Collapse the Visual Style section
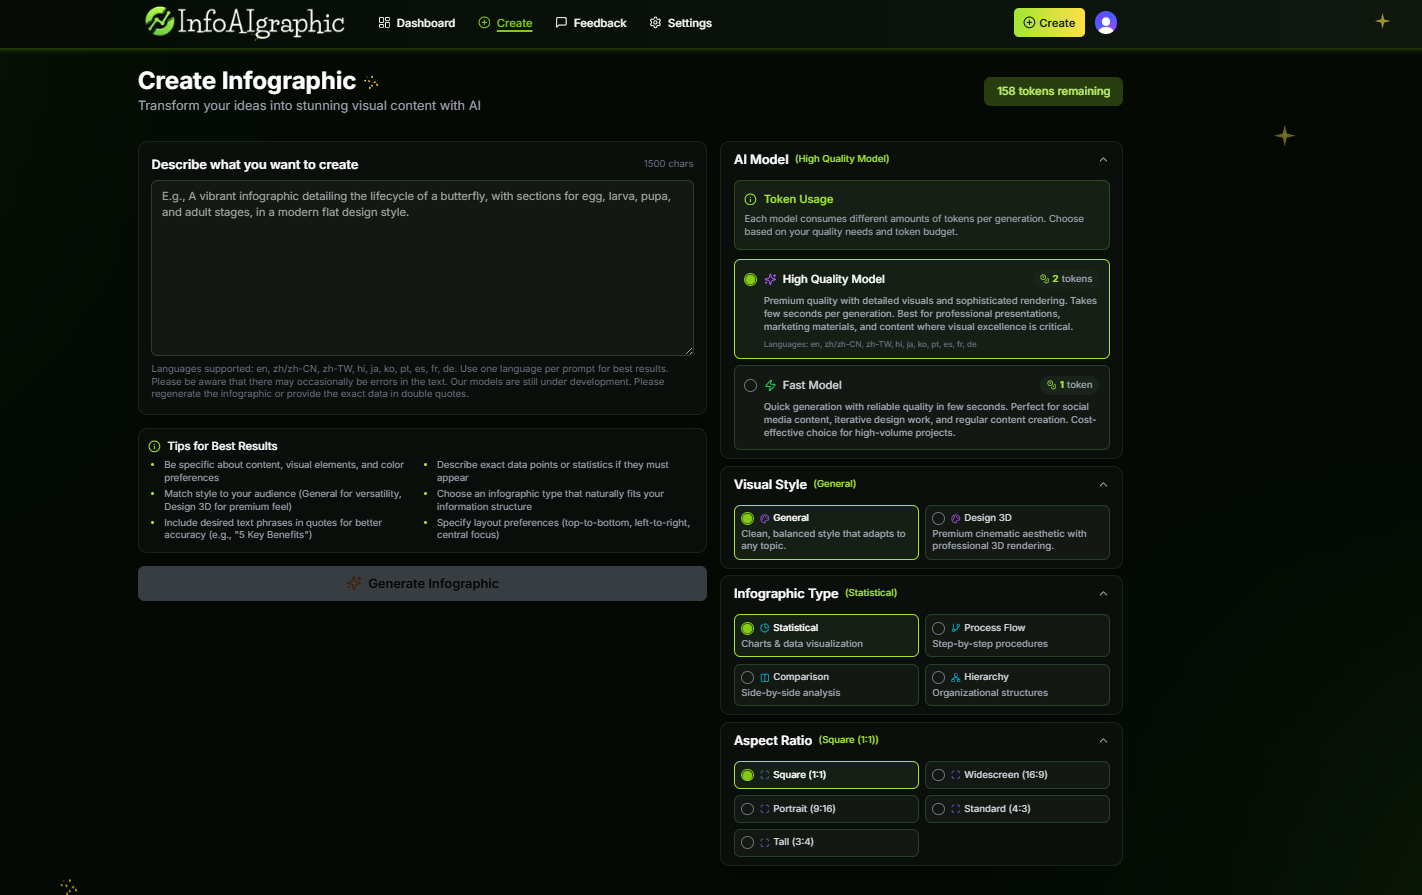This screenshot has height=895, width=1422. [x=1103, y=484]
